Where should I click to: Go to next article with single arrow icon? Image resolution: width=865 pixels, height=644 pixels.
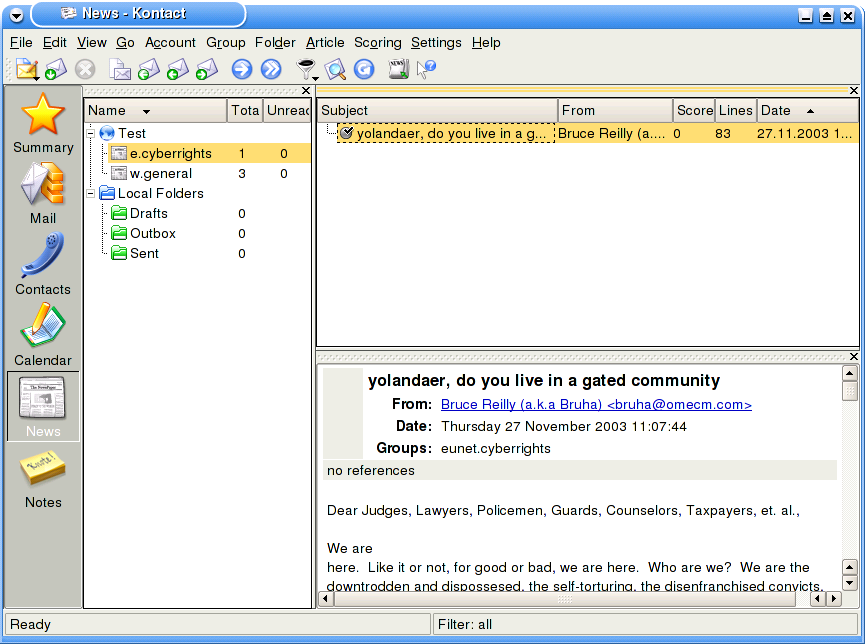pos(242,69)
